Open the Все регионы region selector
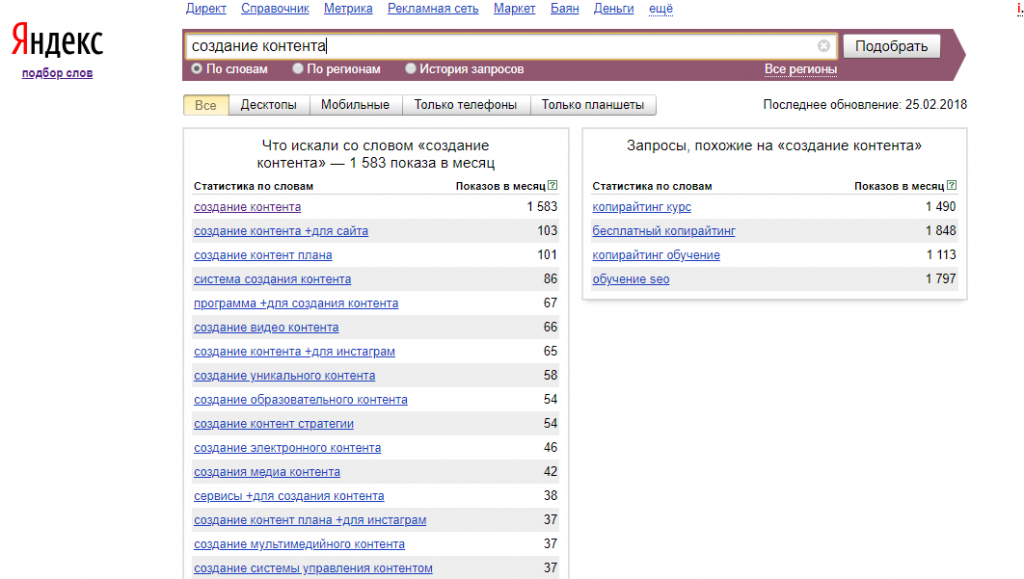The image size is (1024, 579). pos(801,69)
